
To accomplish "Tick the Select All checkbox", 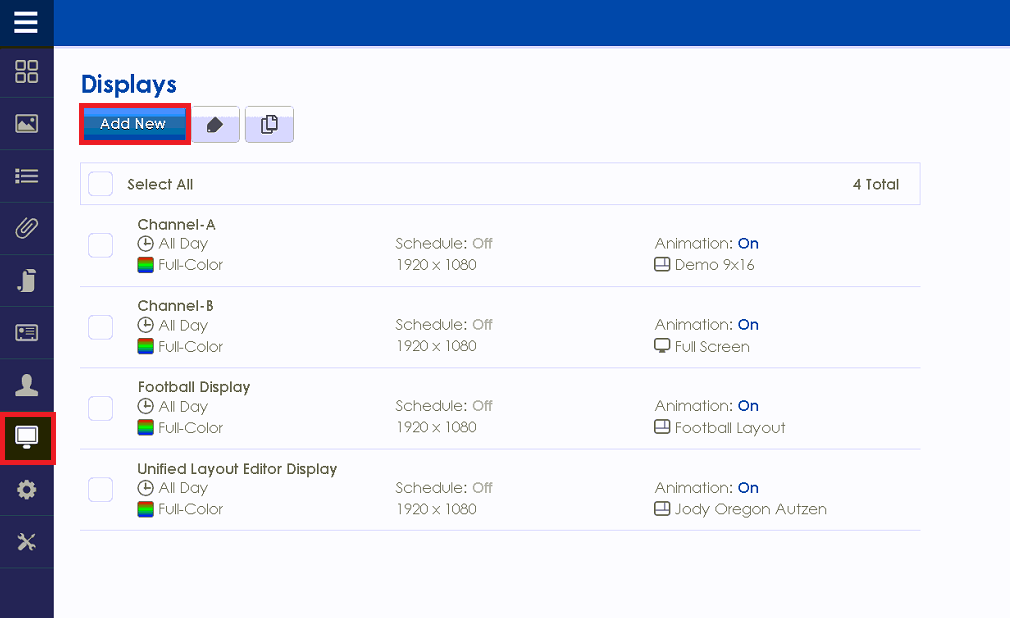I will click(x=101, y=184).
